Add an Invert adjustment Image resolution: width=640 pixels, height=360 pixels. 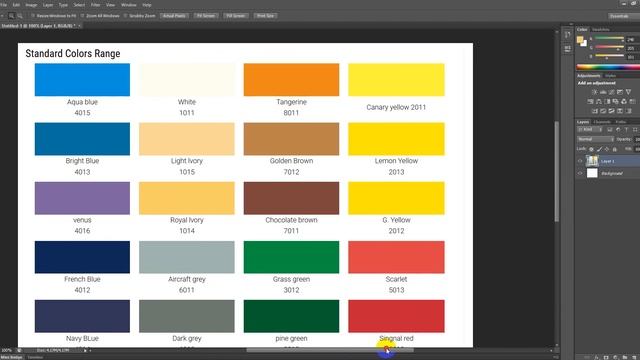coord(595,111)
